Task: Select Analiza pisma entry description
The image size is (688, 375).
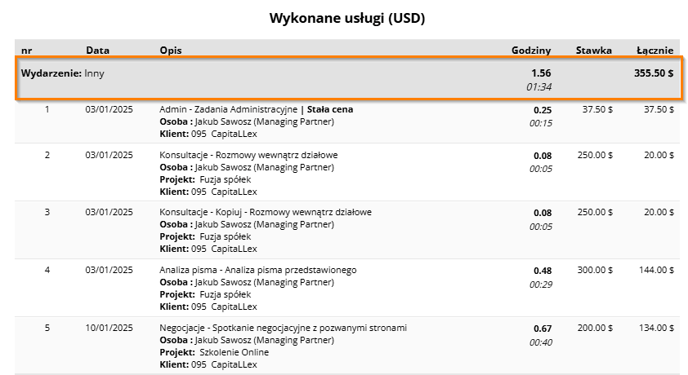Action: pyautogui.click(x=258, y=270)
